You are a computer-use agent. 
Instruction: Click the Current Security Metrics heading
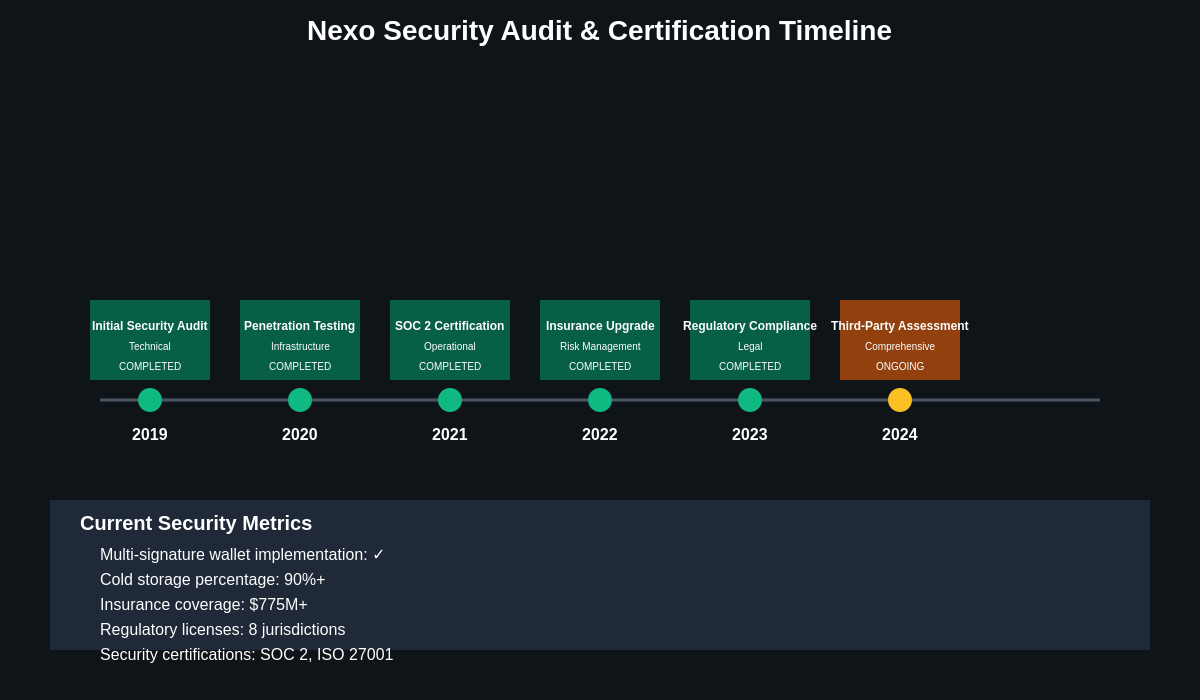(x=196, y=523)
